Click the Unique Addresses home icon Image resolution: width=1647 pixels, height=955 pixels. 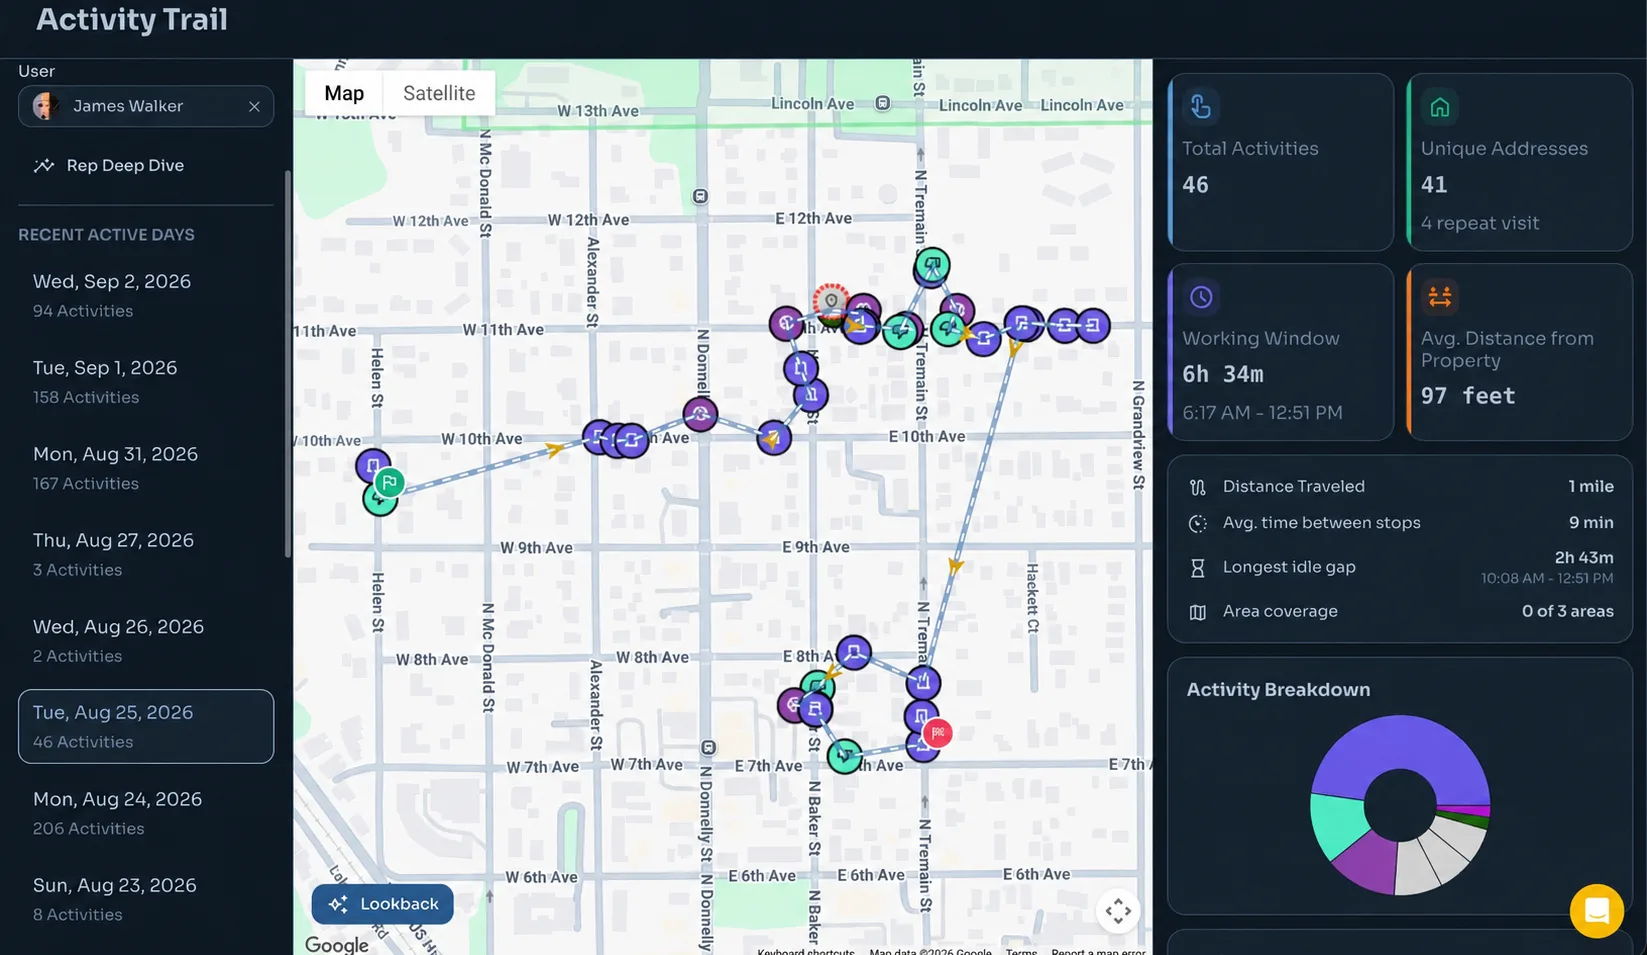(x=1439, y=107)
